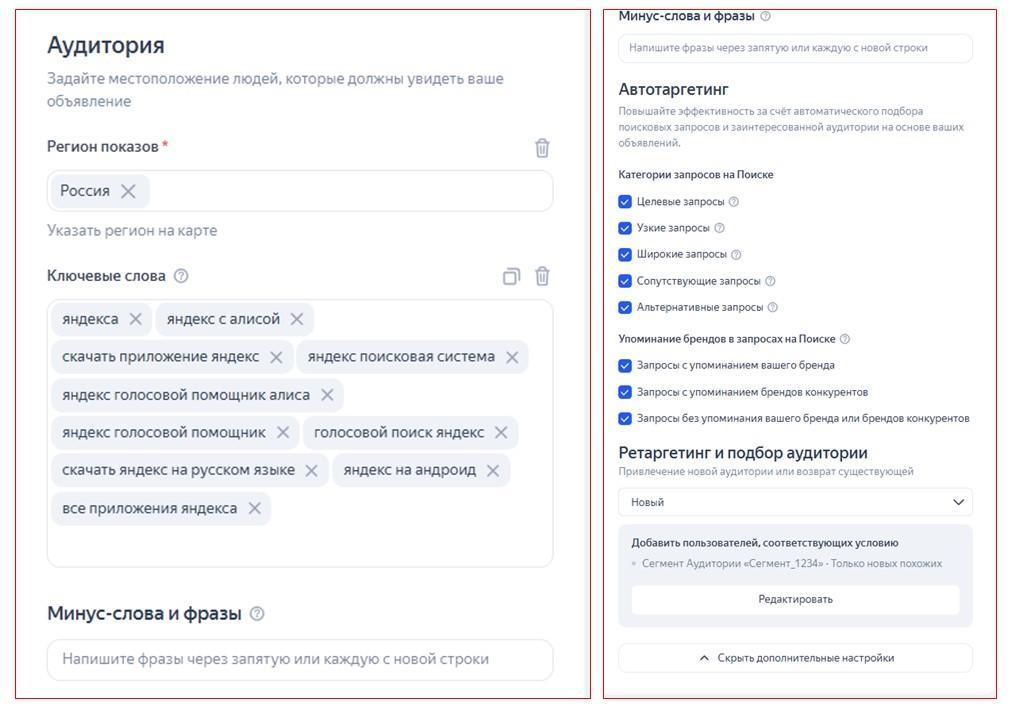The height and width of the screenshot is (714, 1012).
Task: Show help for Целевые запросы
Action: tap(734, 202)
